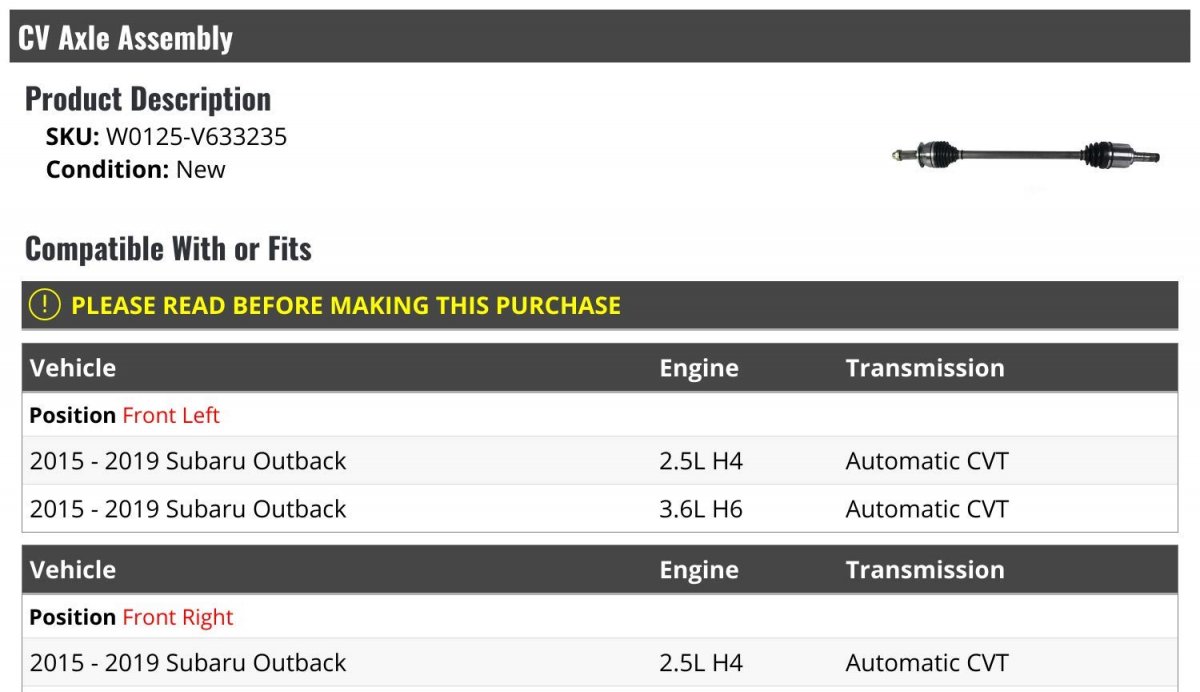Click the yellow exclamation warning icon
This screenshot has width=1200, height=692.
pos(45,305)
